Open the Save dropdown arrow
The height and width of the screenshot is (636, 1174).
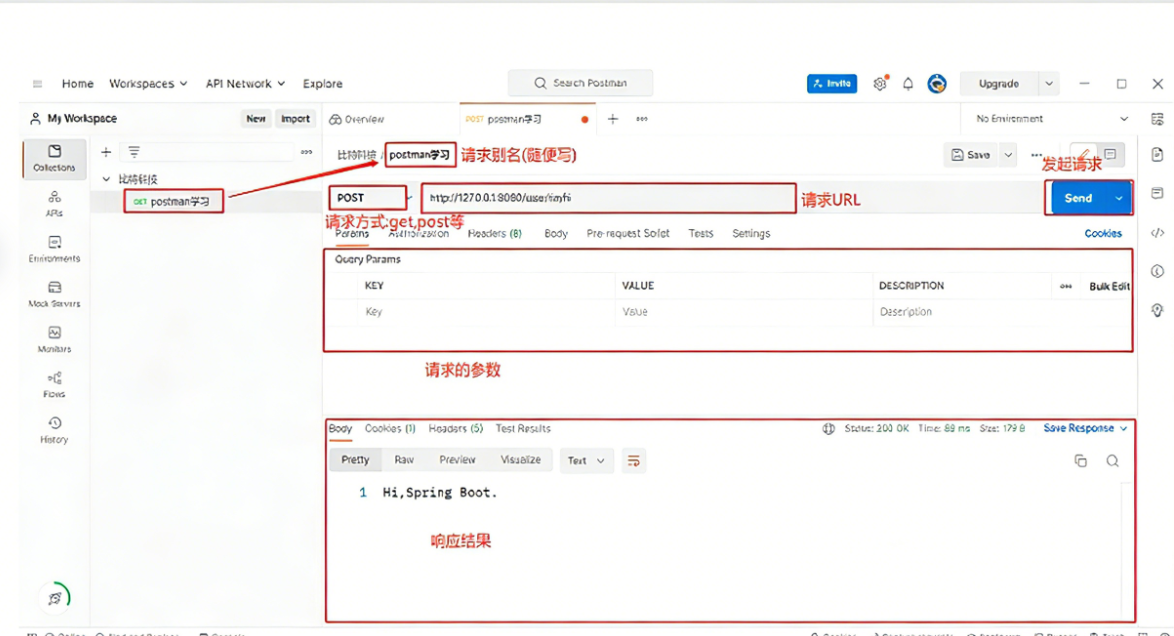1008,155
